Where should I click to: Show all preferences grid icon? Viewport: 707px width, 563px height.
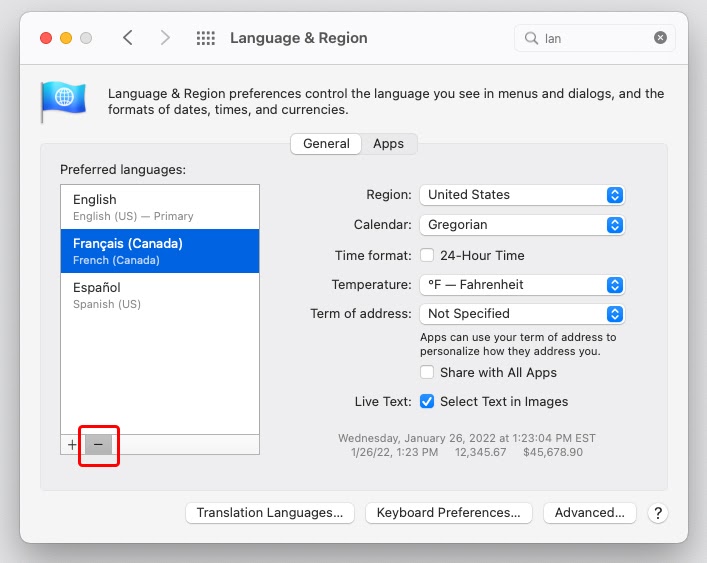(x=206, y=38)
